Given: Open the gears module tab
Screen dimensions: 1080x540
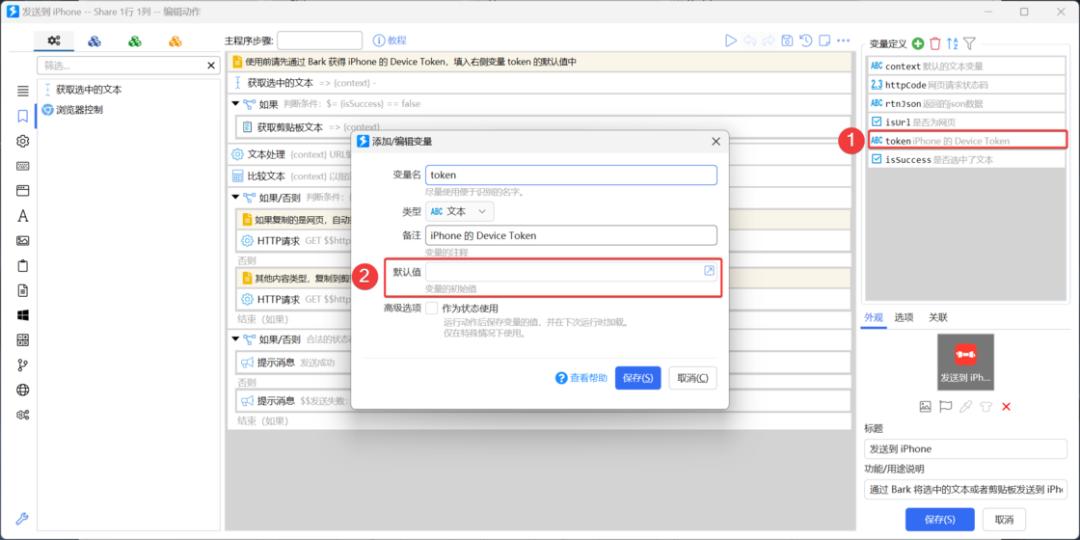Looking at the screenshot, I should click(x=54, y=41).
